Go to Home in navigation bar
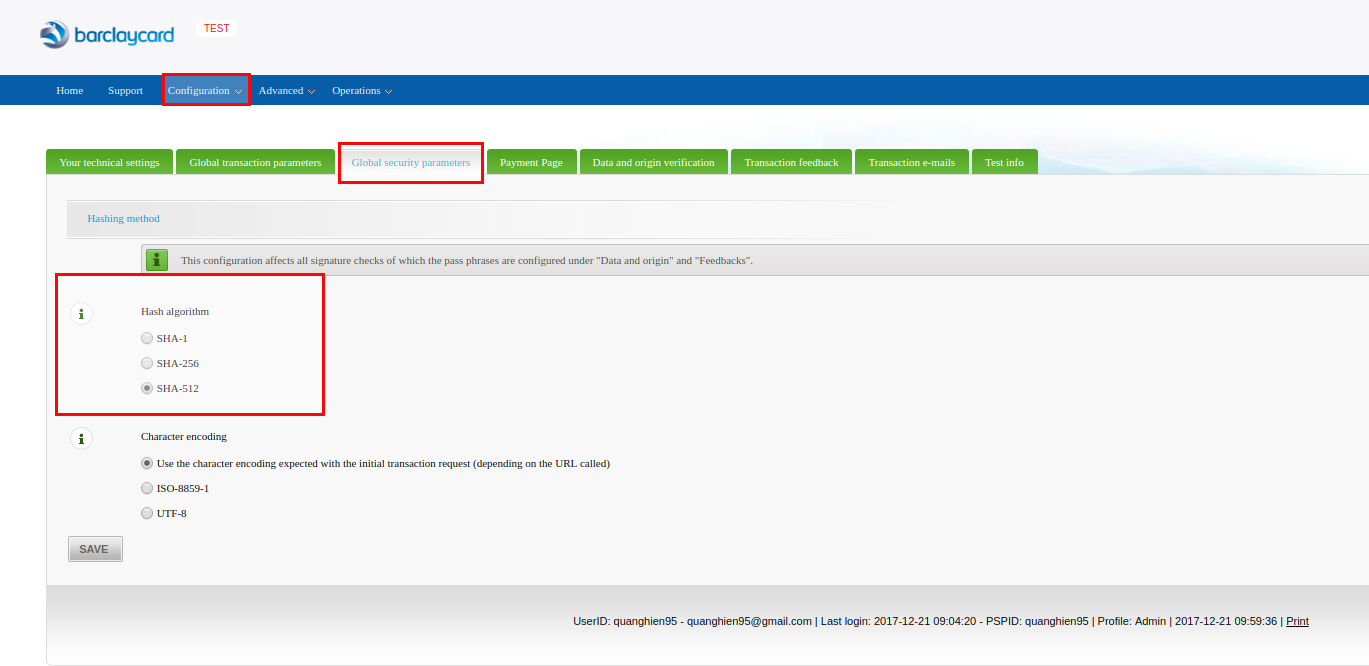The width and height of the screenshot is (1369, 666). tap(70, 90)
